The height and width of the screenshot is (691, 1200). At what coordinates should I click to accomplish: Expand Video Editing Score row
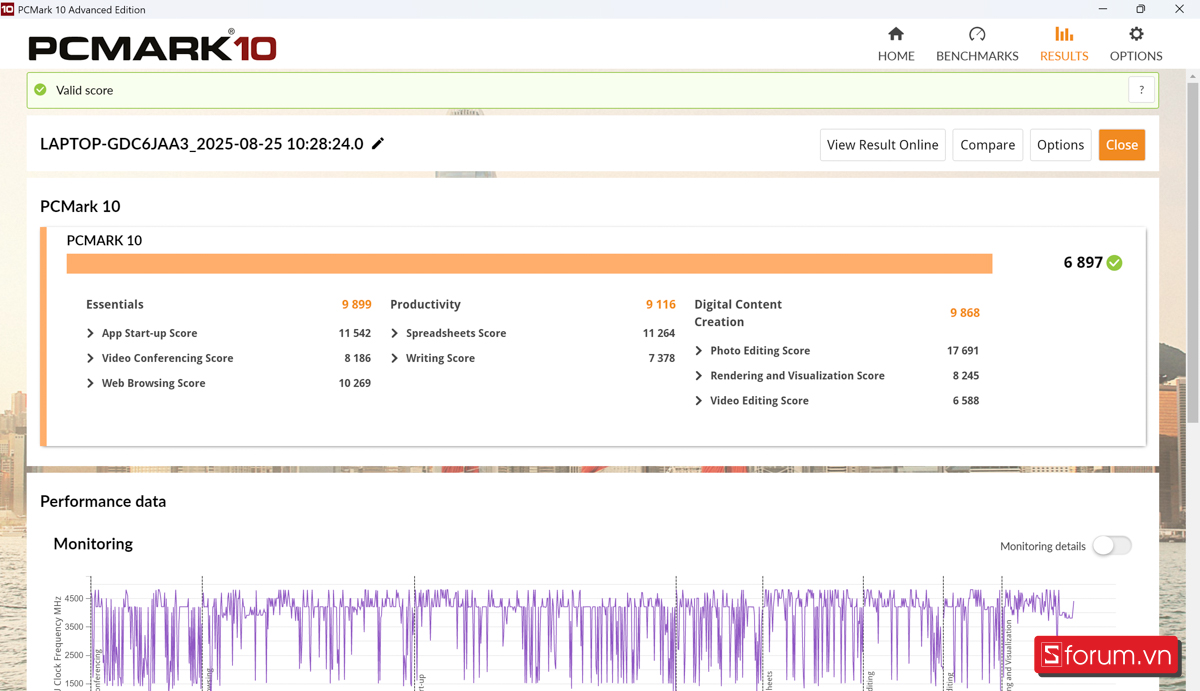pyautogui.click(x=699, y=401)
